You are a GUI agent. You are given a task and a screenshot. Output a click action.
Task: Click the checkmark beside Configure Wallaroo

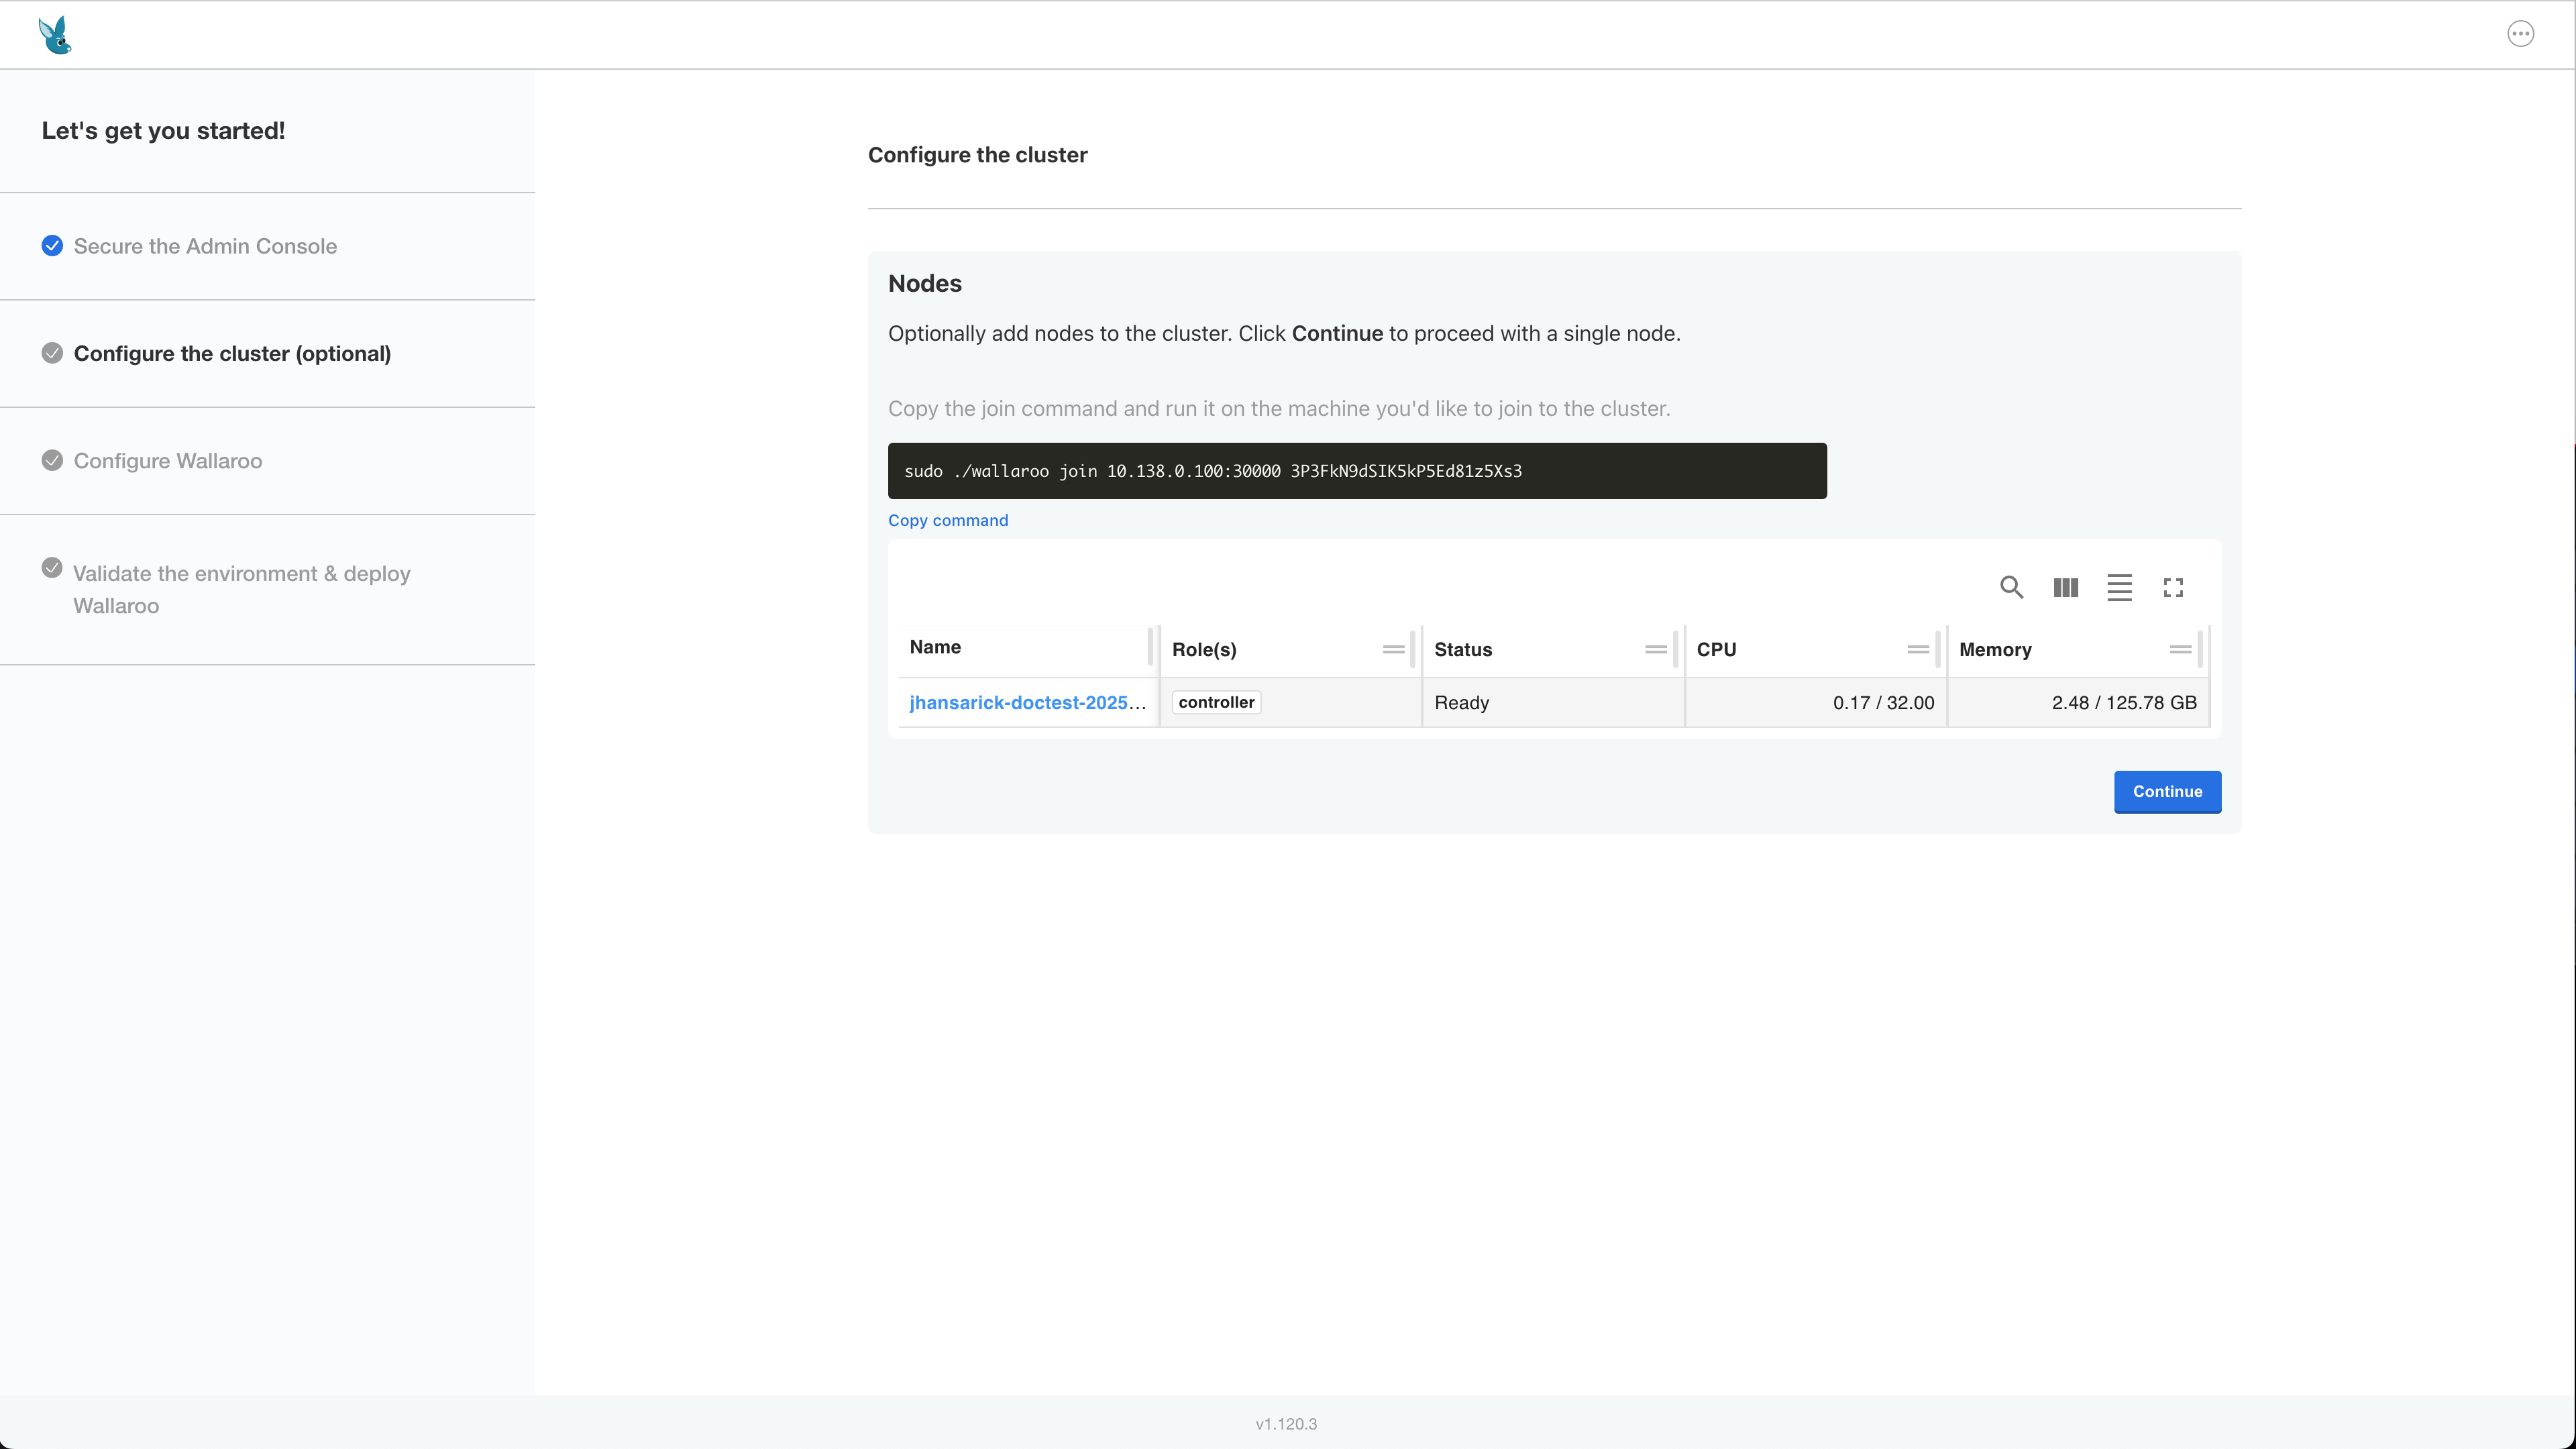pyautogui.click(x=52, y=460)
